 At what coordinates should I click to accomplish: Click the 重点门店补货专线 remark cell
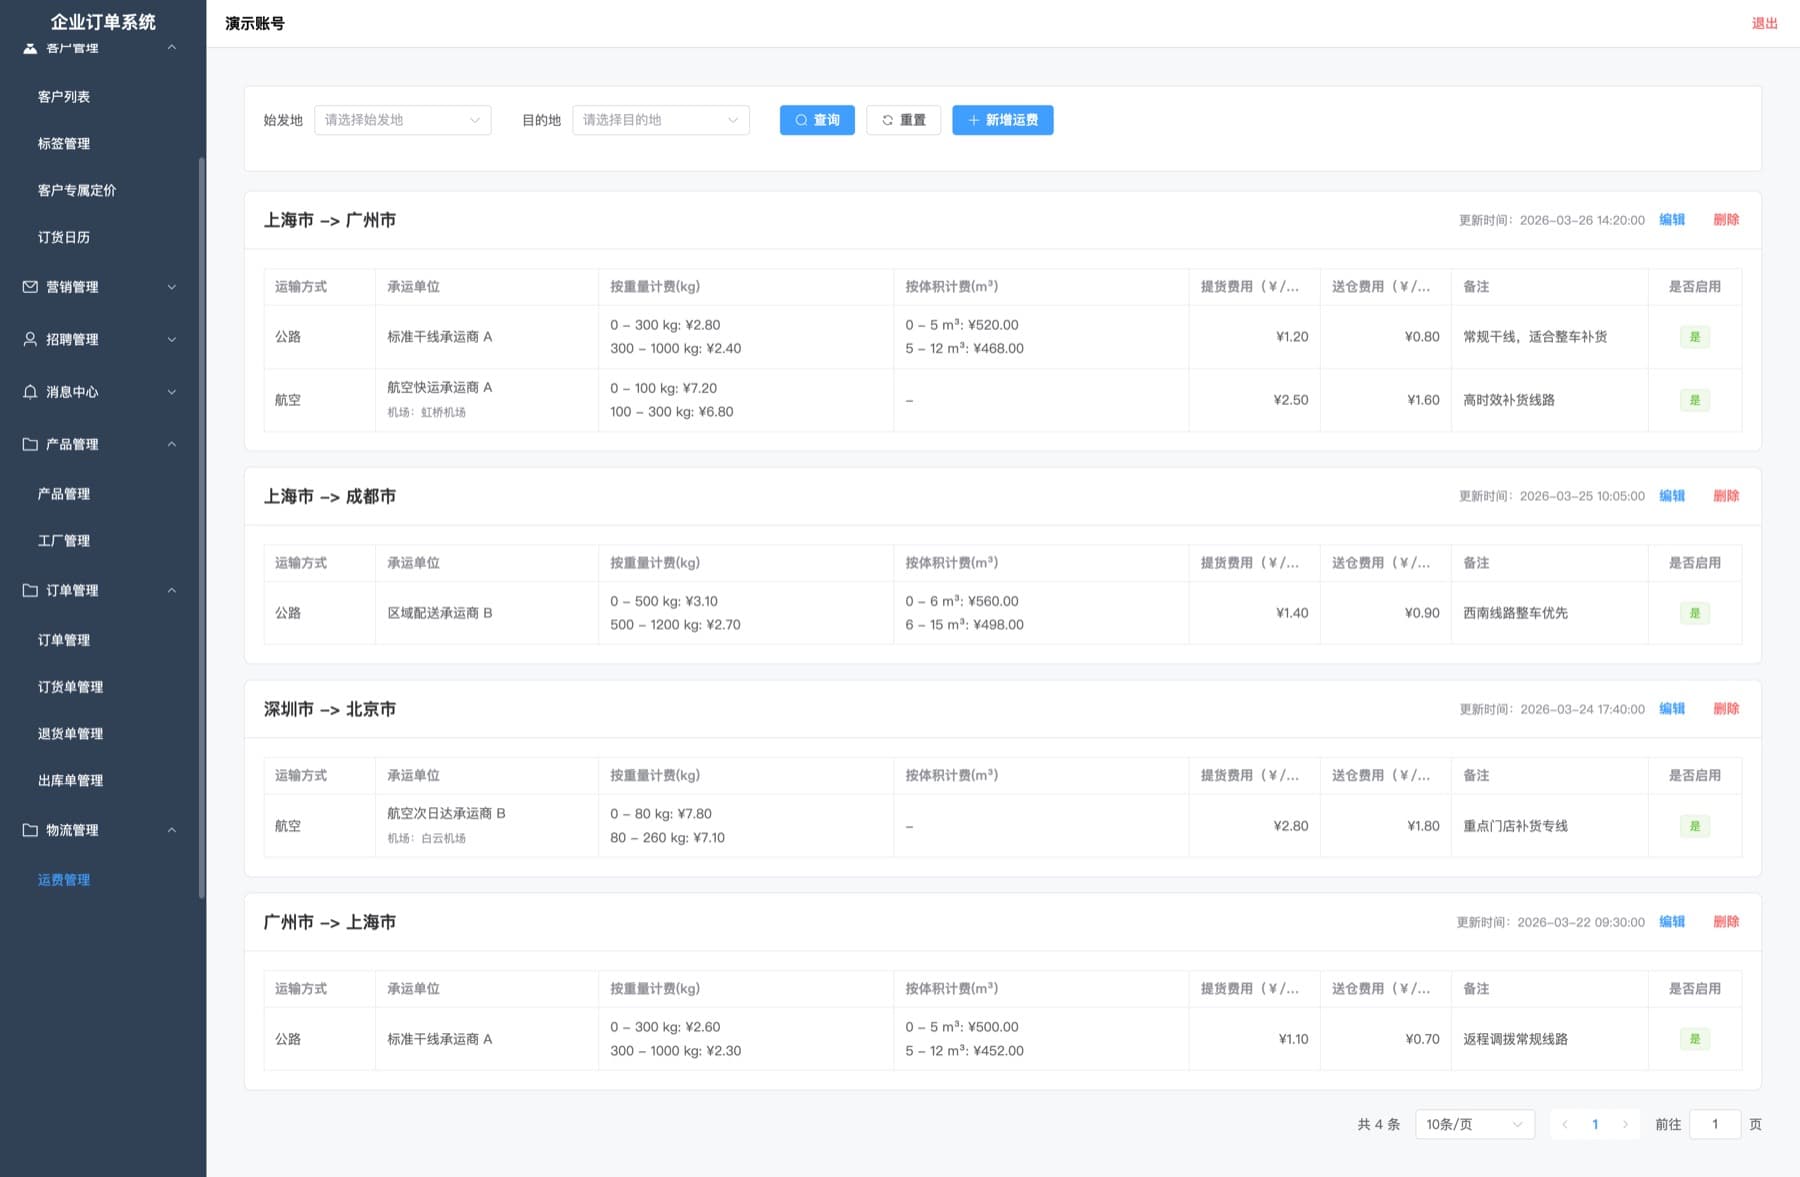pos(1549,826)
